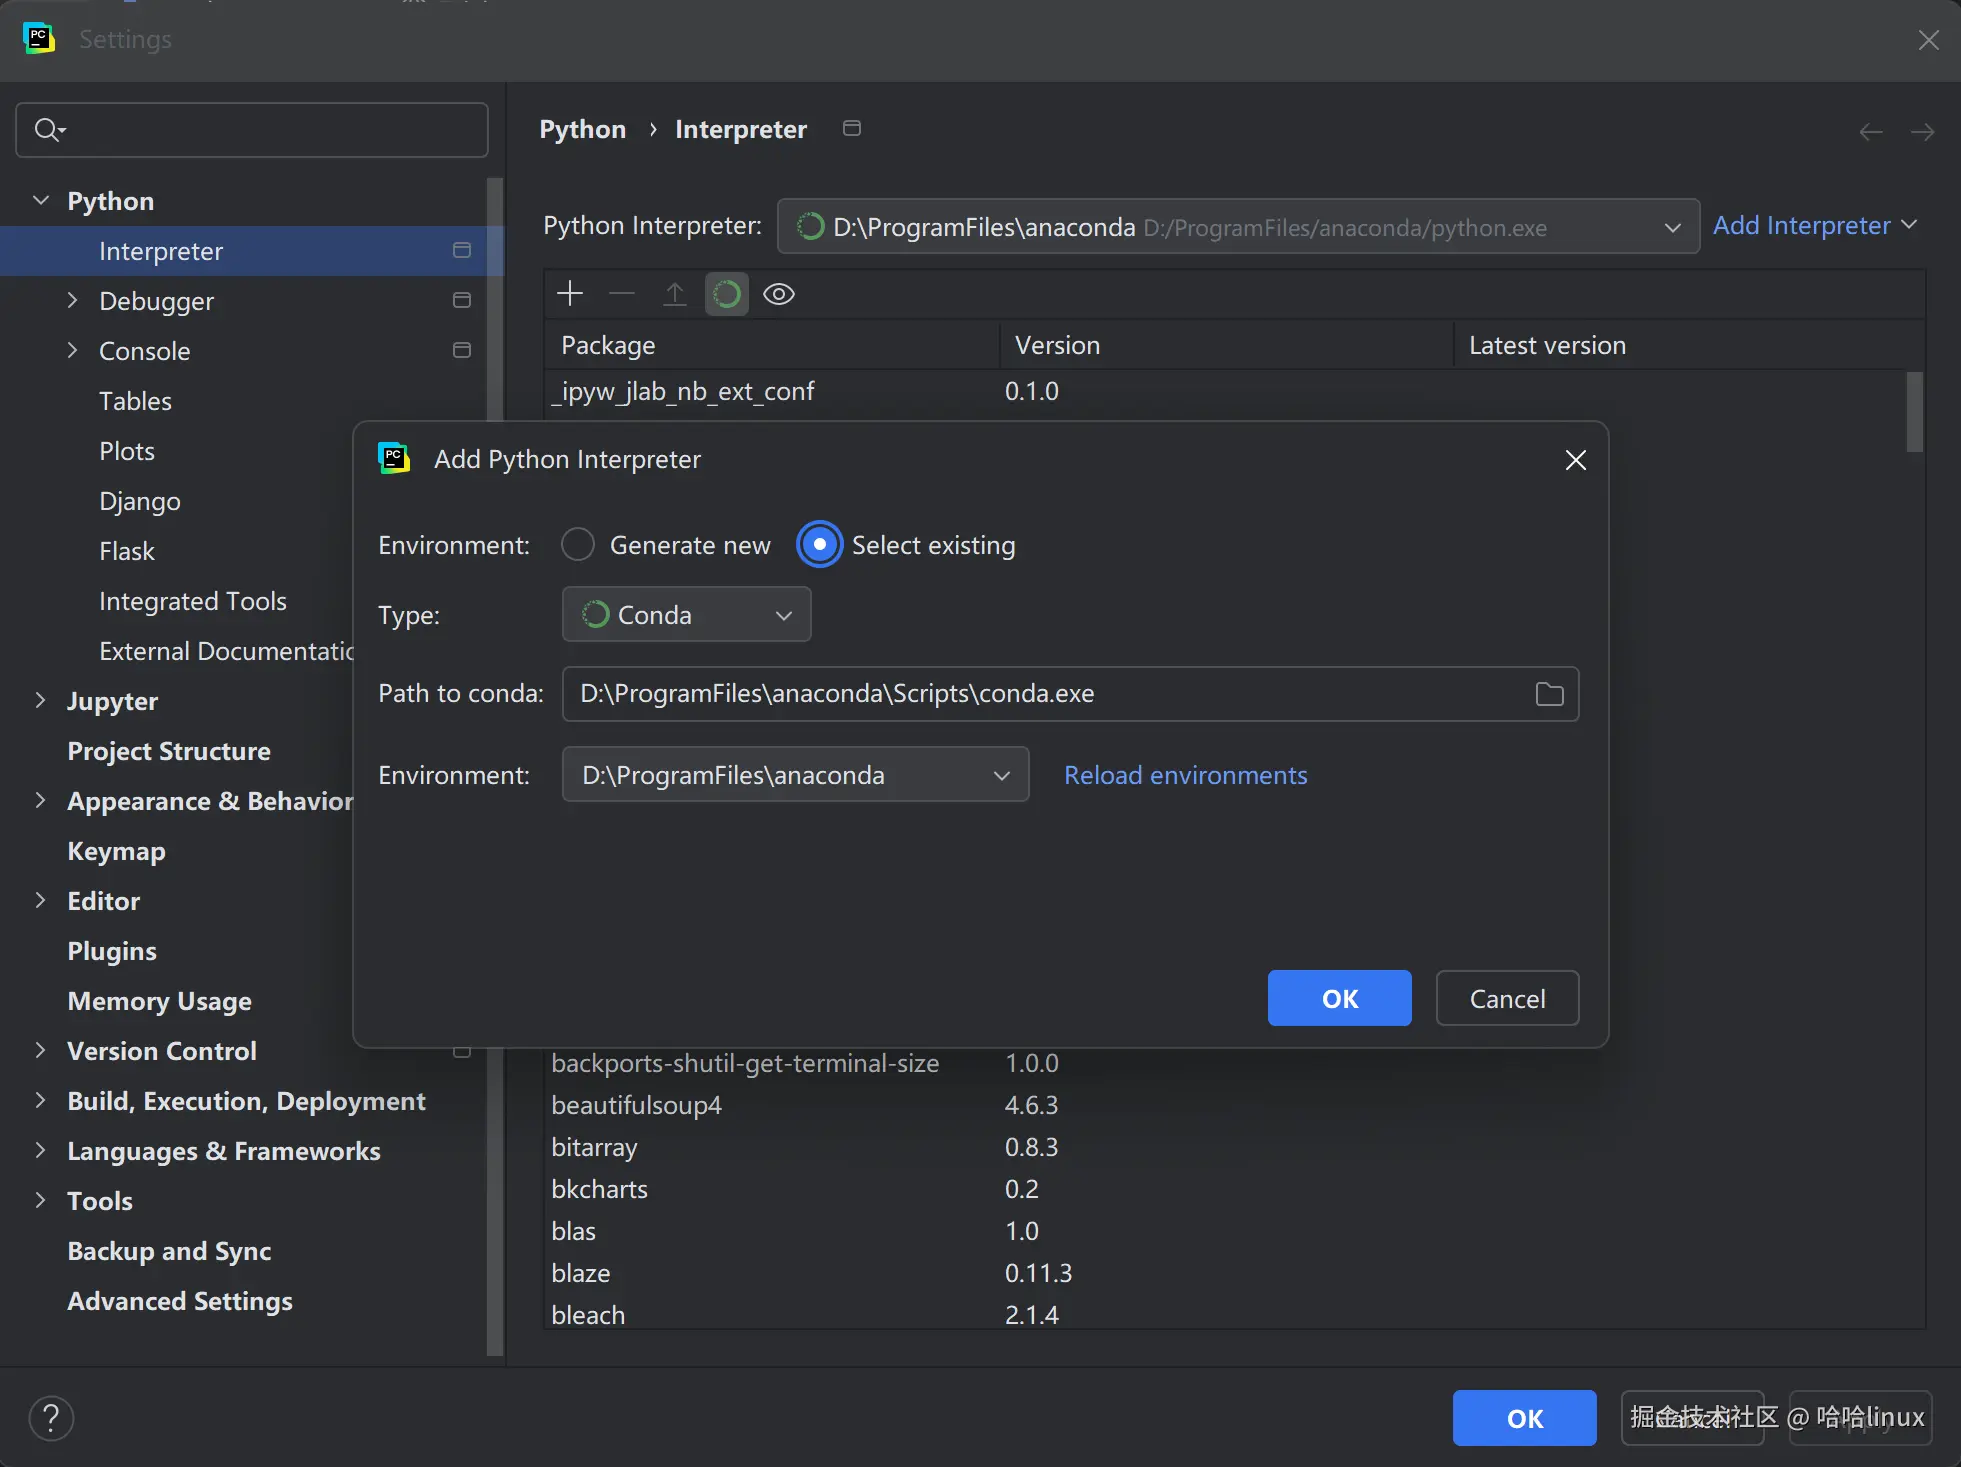
Task: Open the Plugins settings page
Action: tap(112, 951)
